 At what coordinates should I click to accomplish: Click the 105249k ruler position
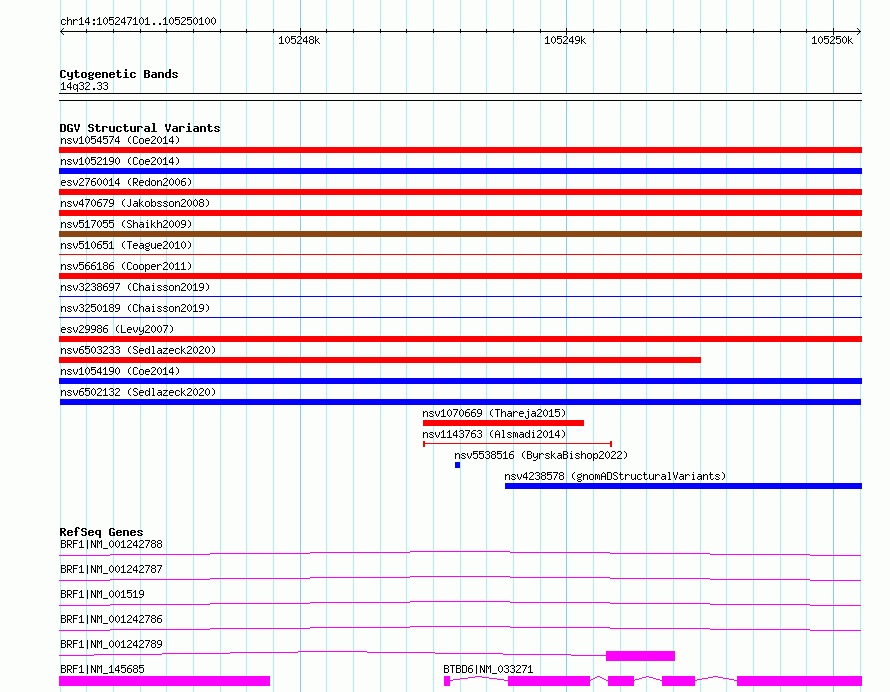pos(565,40)
